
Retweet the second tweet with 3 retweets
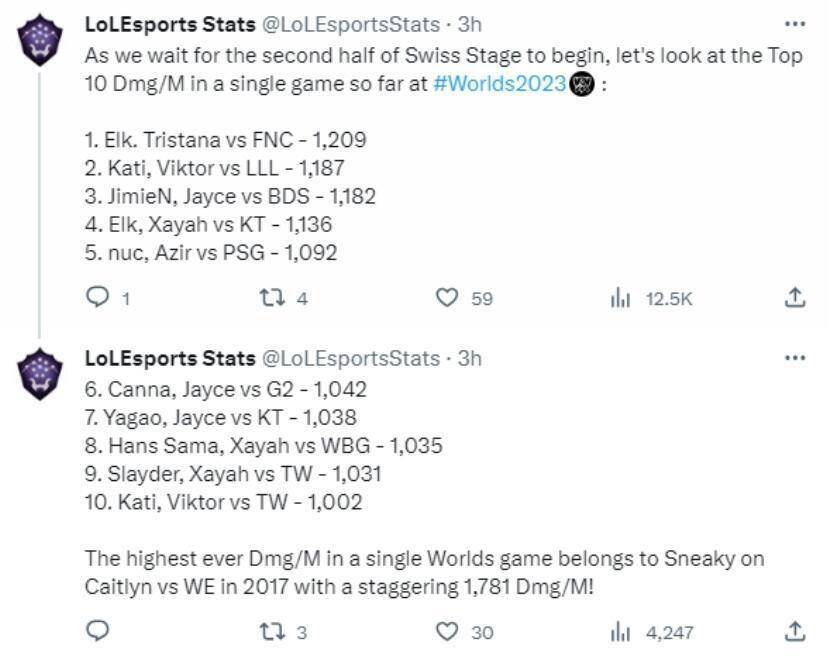[x=272, y=632]
